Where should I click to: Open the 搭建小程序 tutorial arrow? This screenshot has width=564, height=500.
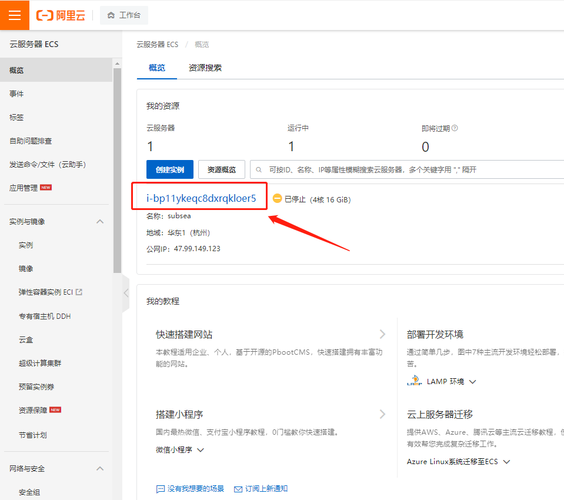point(382,414)
